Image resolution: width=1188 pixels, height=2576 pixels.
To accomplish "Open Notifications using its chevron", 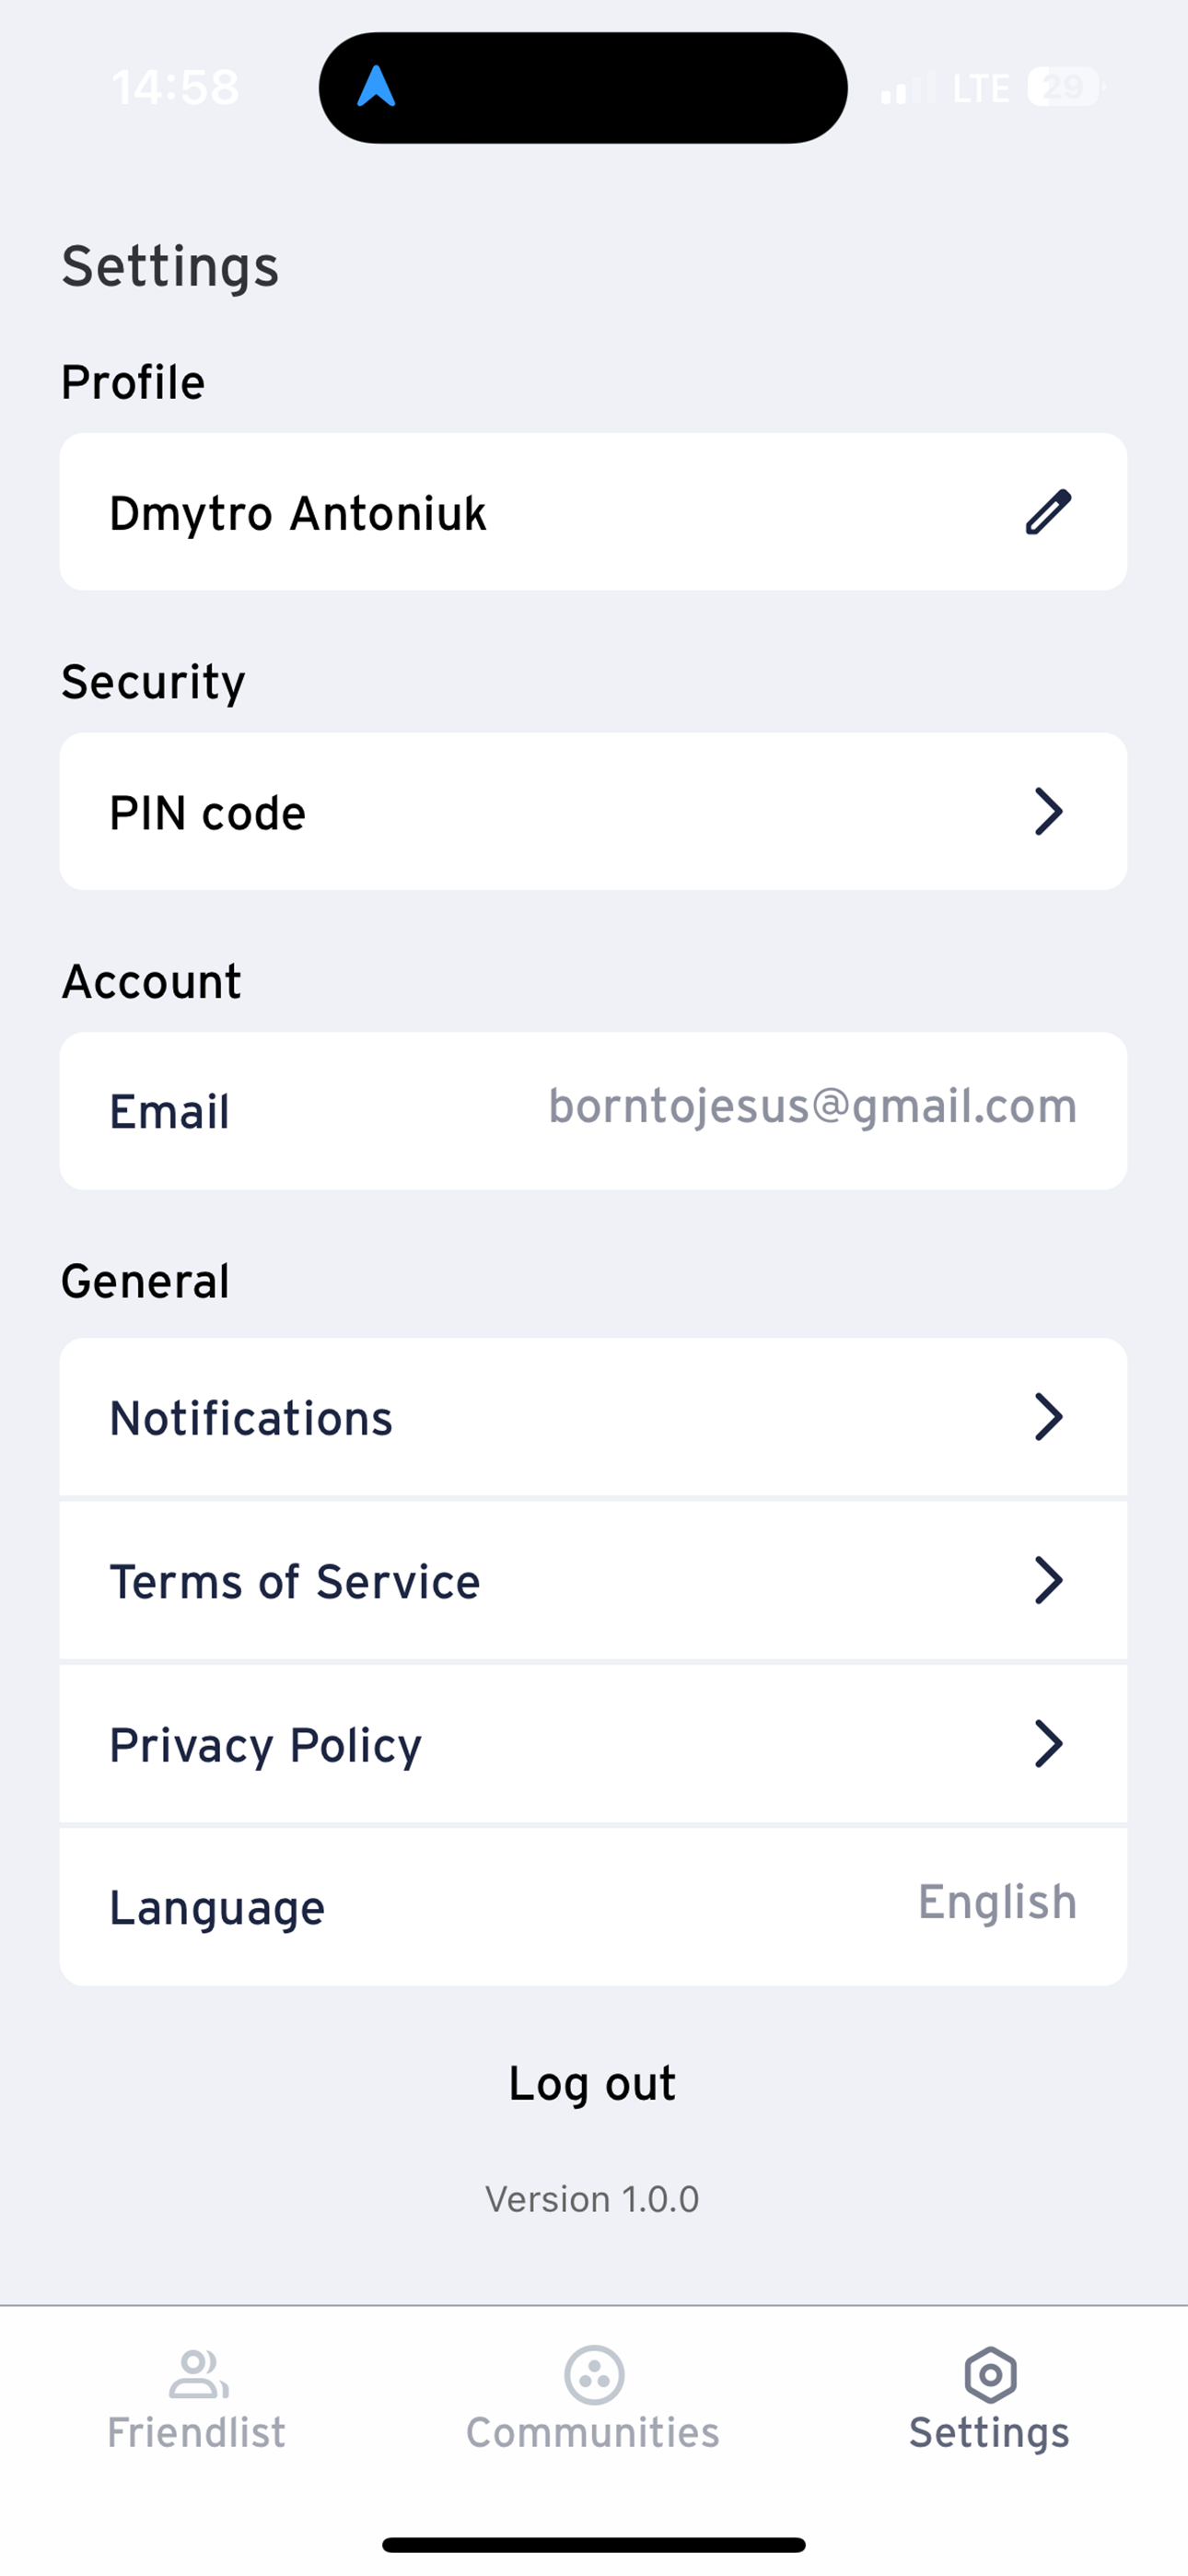I will [1048, 1417].
